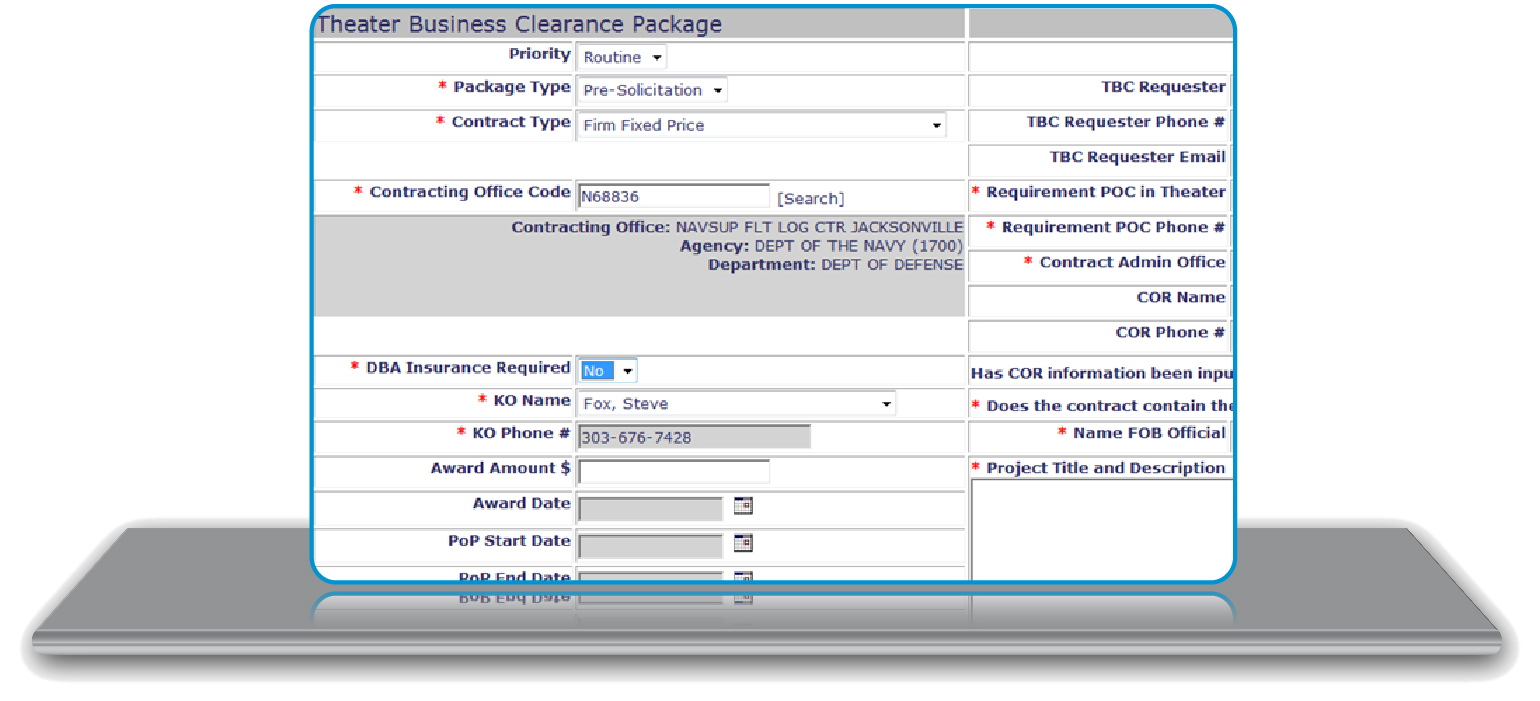
Task: Select the KO Phone # field
Action: [x=693, y=436]
